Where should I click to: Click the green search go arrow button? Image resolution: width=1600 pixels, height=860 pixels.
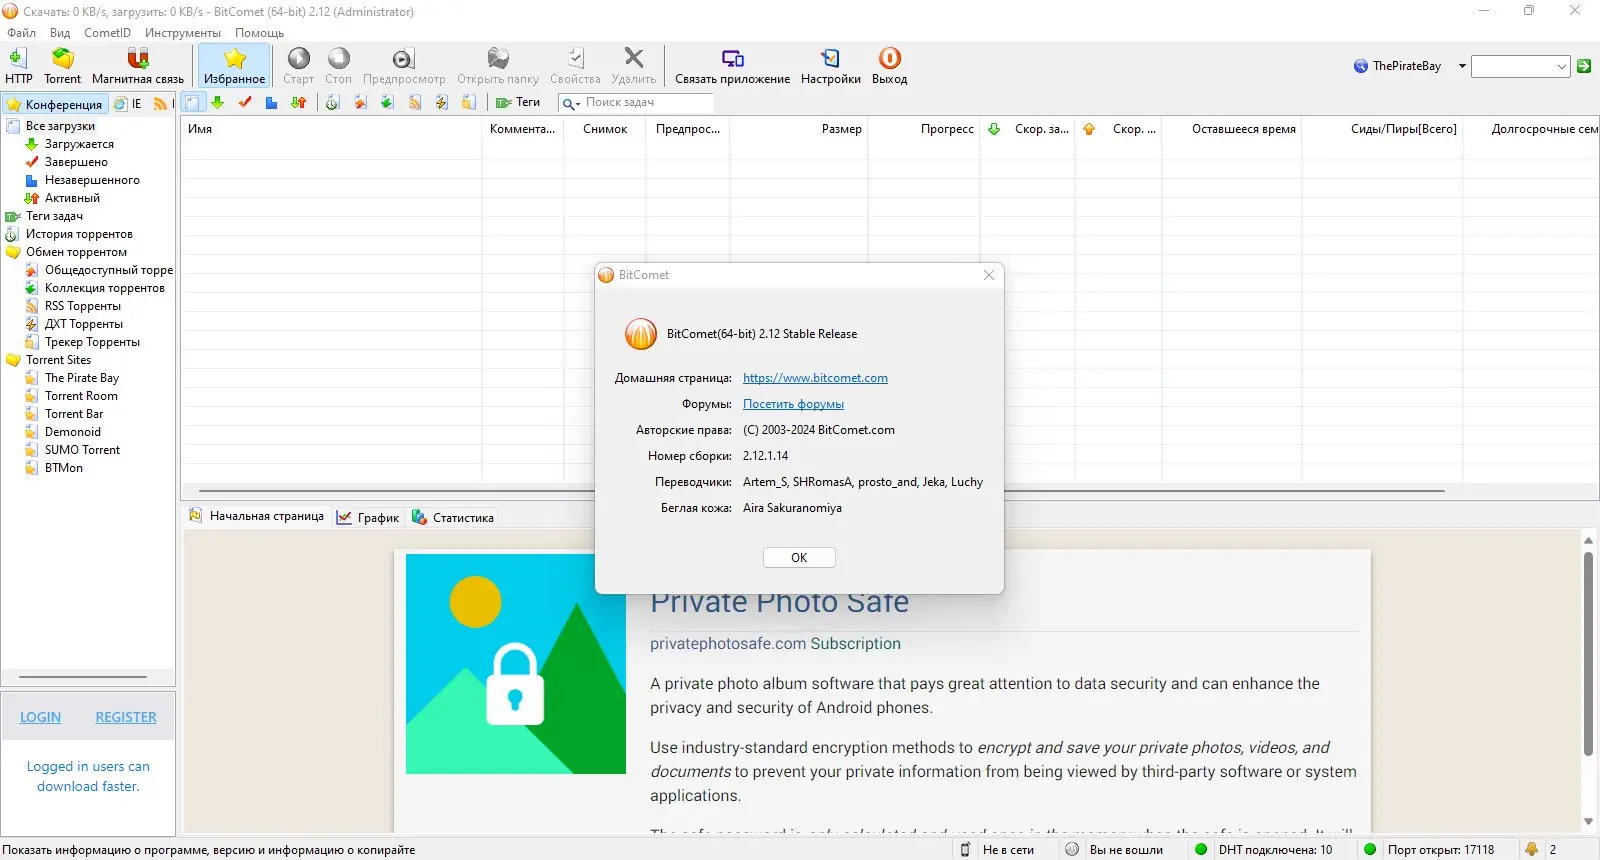[x=1584, y=66]
